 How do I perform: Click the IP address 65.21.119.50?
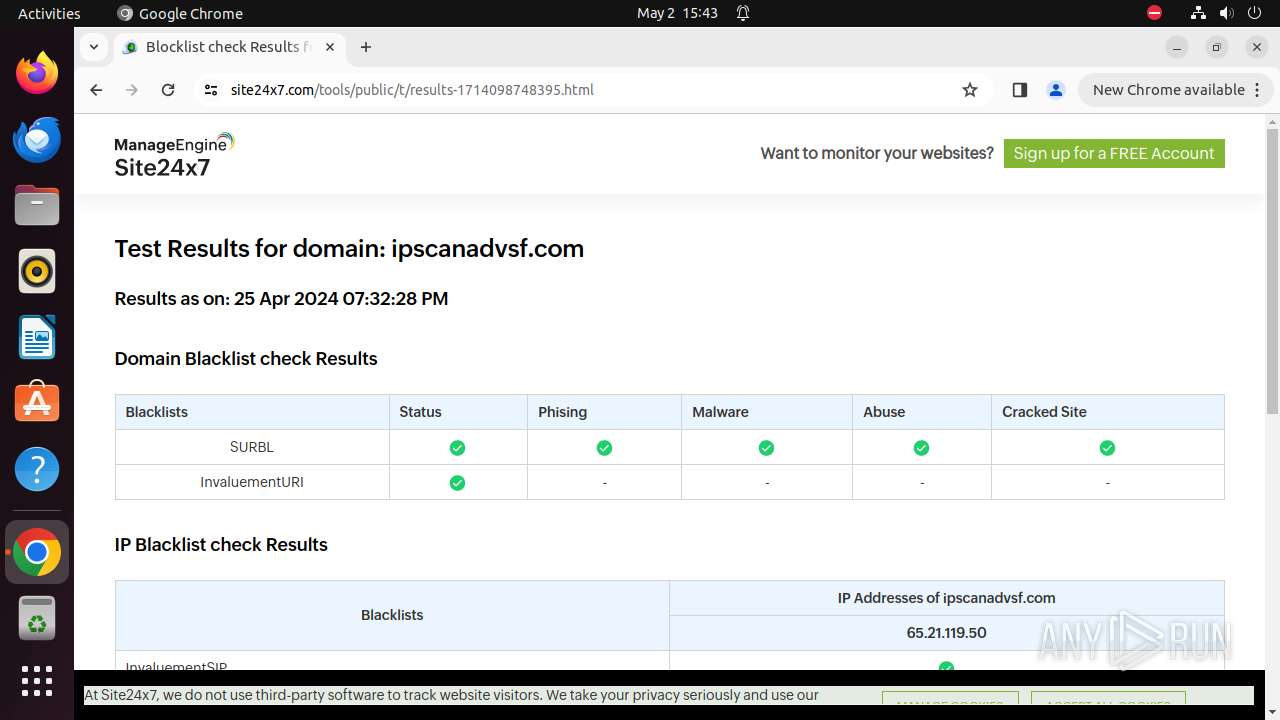tap(946, 633)
